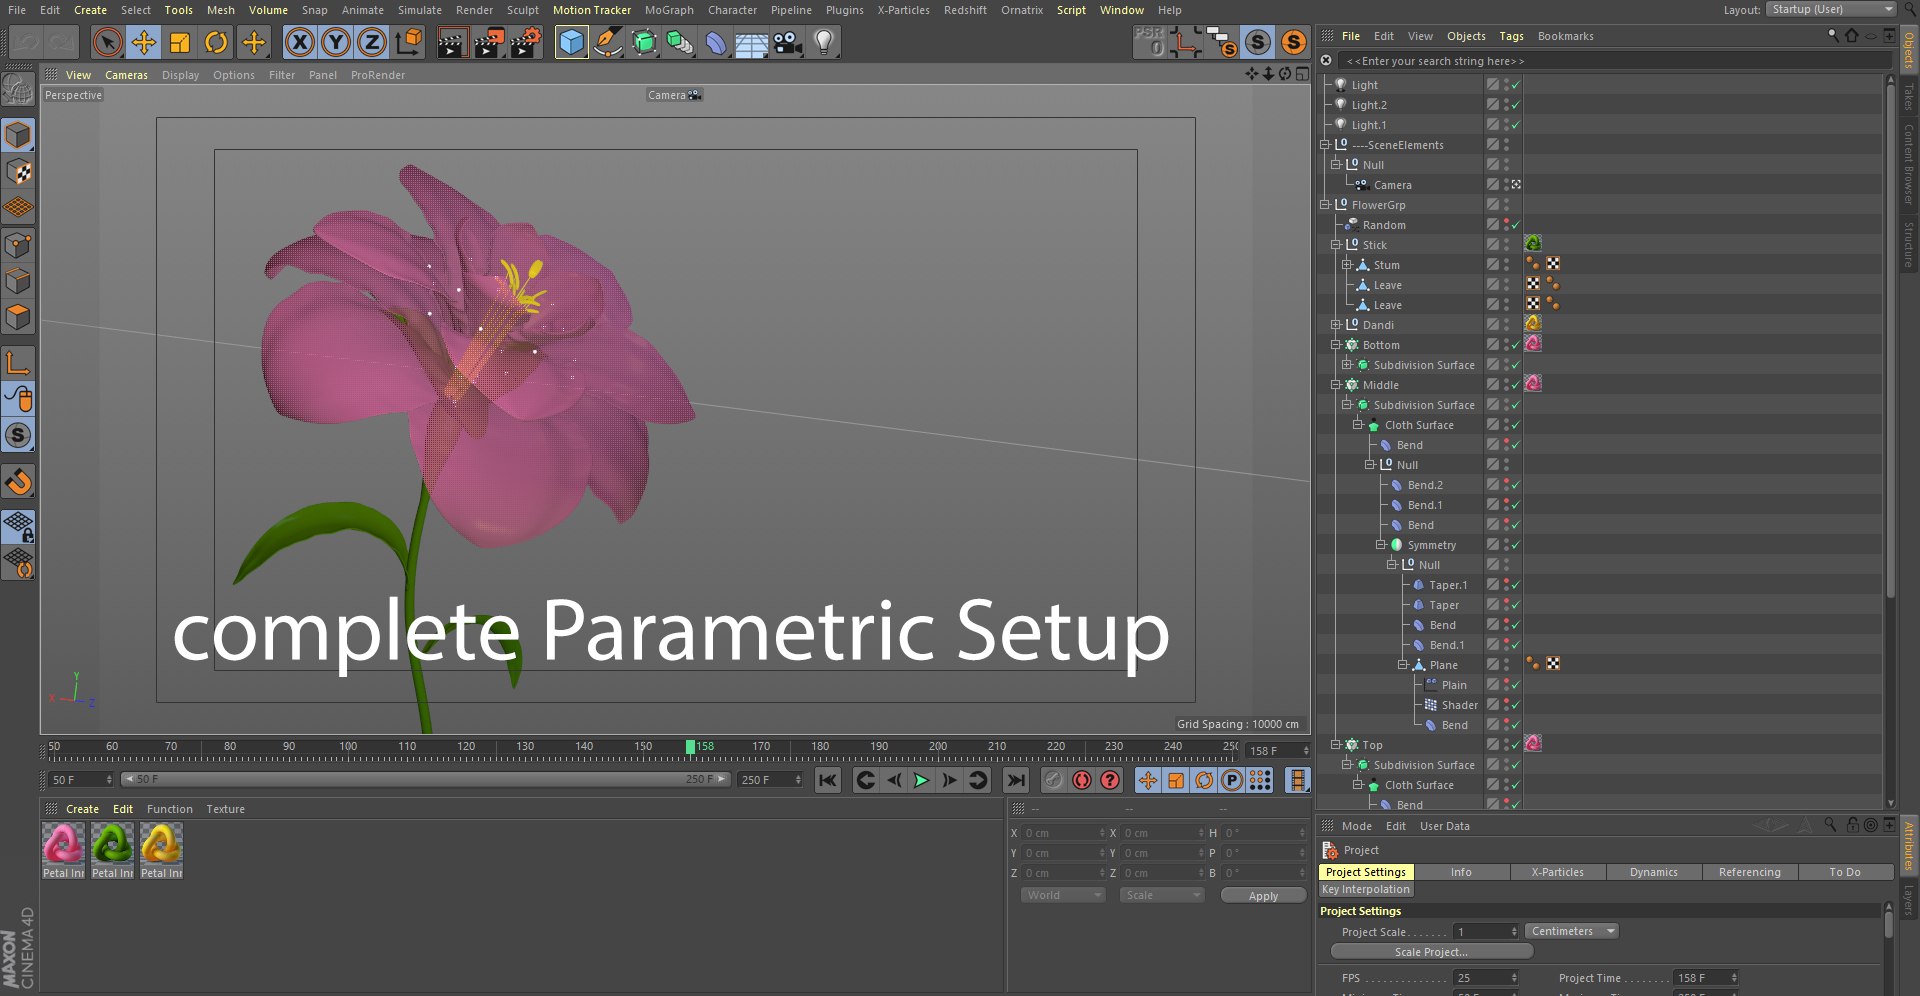Toggle the X axis lock
Screen dimensions: 1920x996
coord(299,42)
